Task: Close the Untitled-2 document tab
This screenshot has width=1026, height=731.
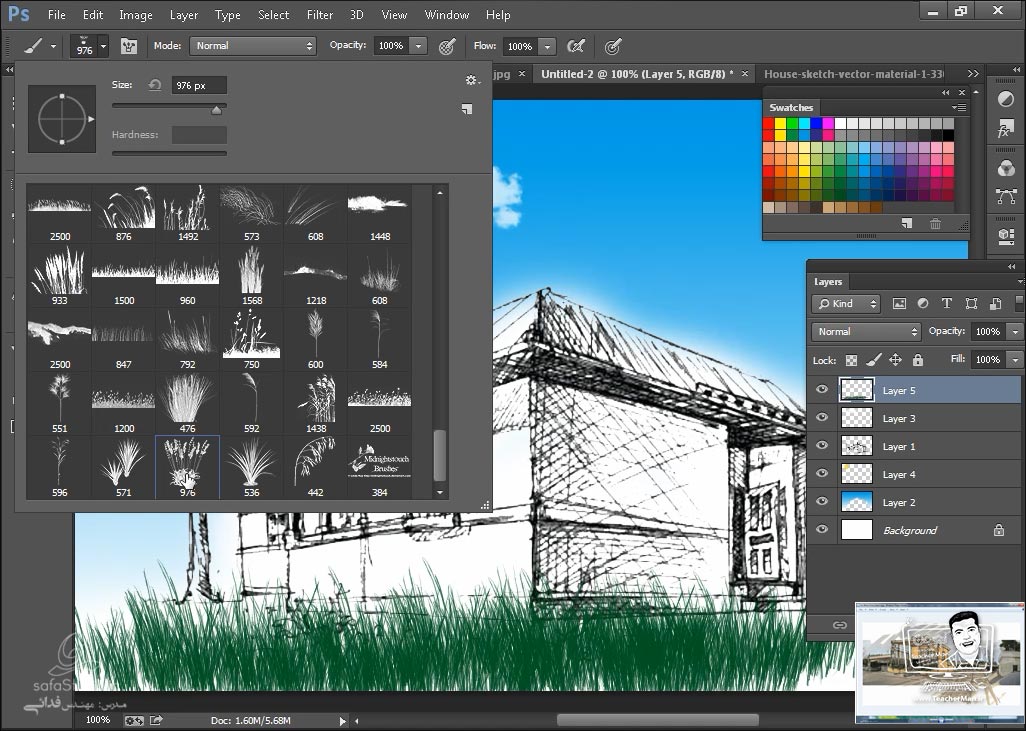Action: pyautogui.click(x=745, y=74)
